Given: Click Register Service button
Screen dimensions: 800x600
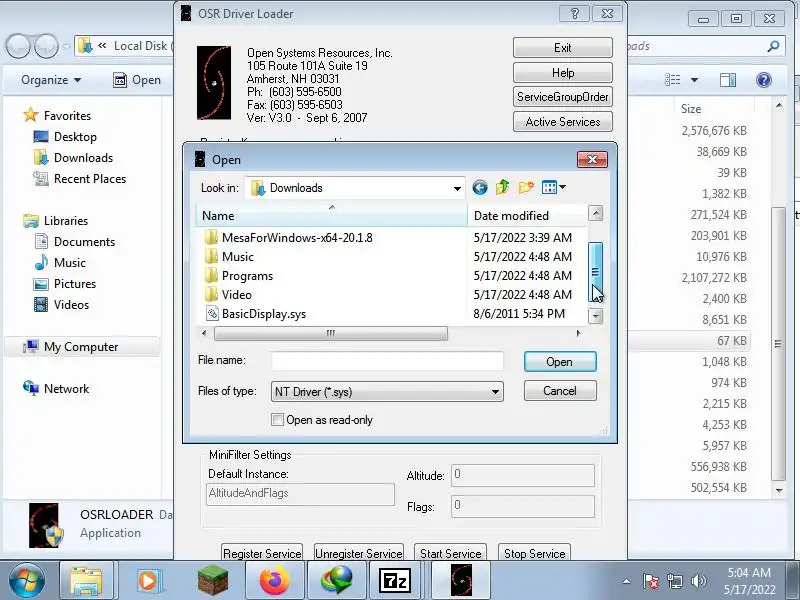Looking at the screenshot, I should coord(262,553).
